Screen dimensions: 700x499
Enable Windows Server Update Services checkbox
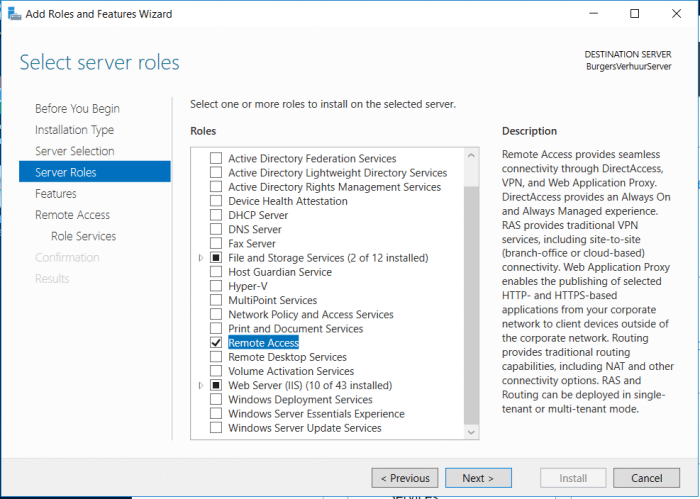pos(216,428)
